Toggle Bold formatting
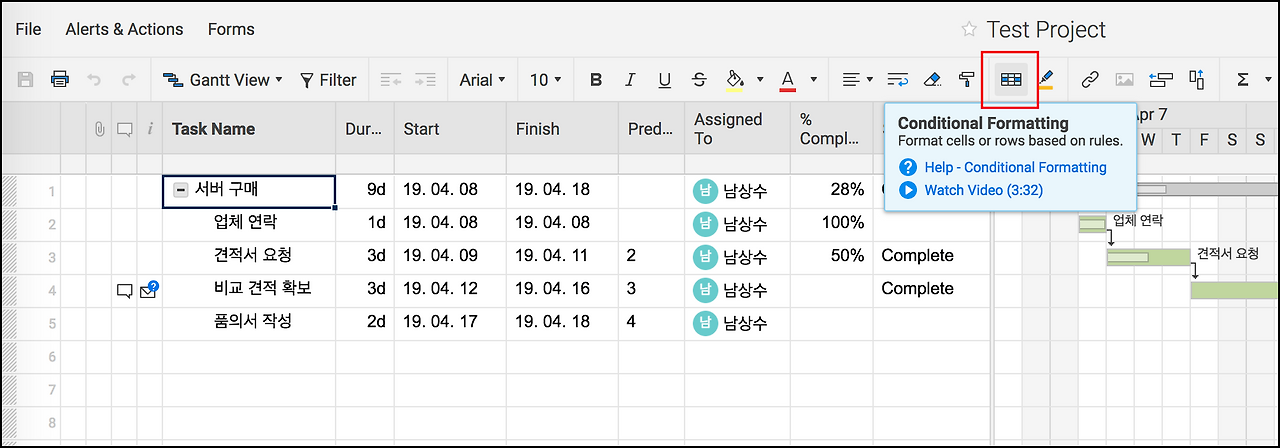The height and width of the screenshot is (448, 1280). (x=596, y=80)
